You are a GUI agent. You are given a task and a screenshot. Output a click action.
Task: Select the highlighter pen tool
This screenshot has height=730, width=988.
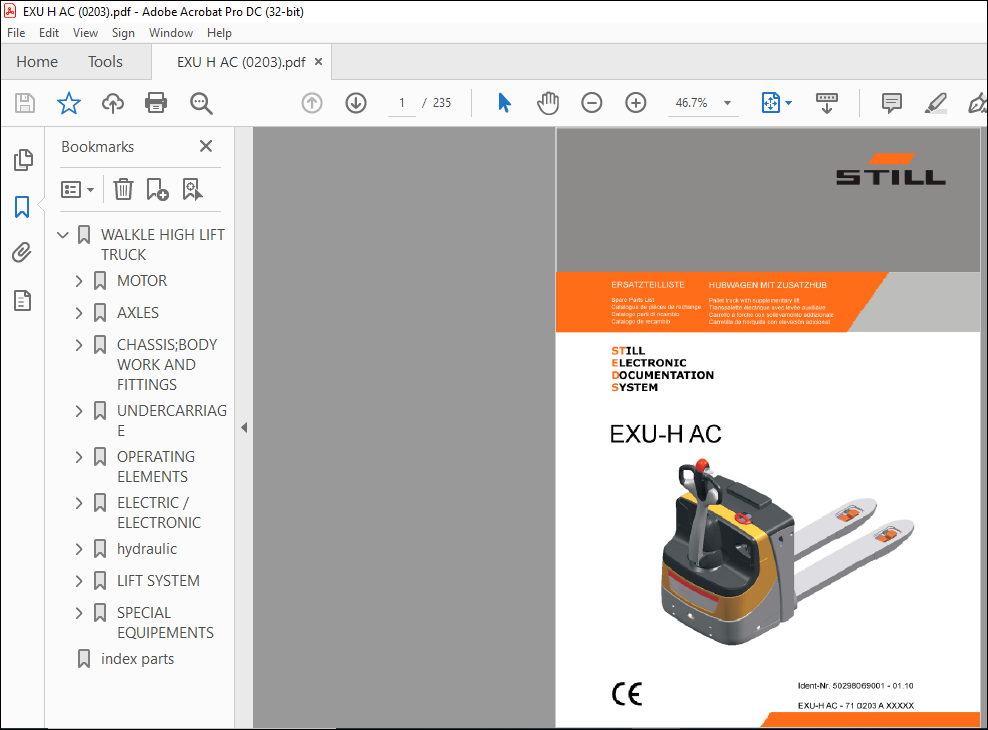pos(936,103)
